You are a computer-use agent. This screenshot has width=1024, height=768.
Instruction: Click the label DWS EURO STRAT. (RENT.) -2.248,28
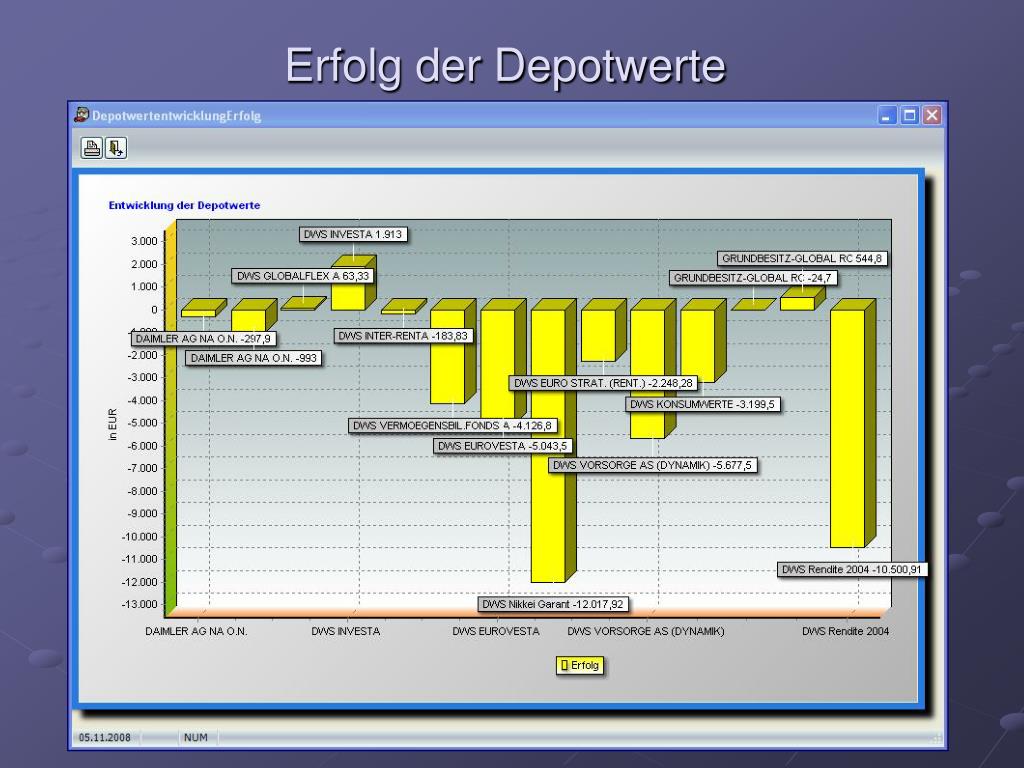click(x=603, y=383)
